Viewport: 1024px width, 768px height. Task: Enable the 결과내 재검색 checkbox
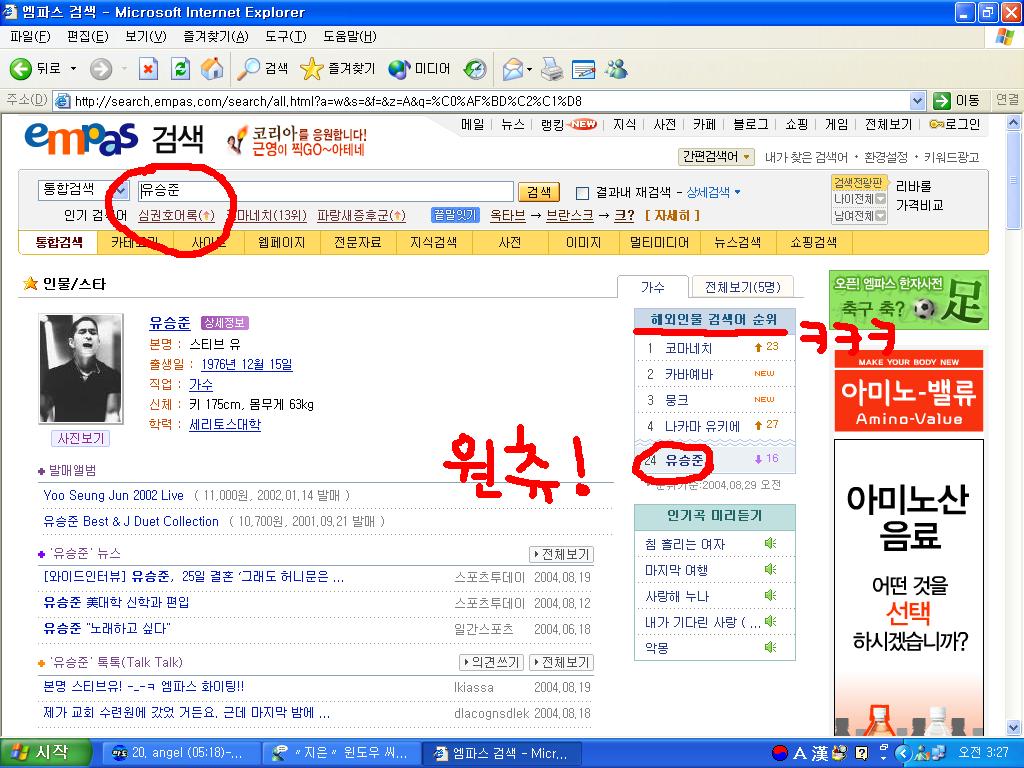582,193
